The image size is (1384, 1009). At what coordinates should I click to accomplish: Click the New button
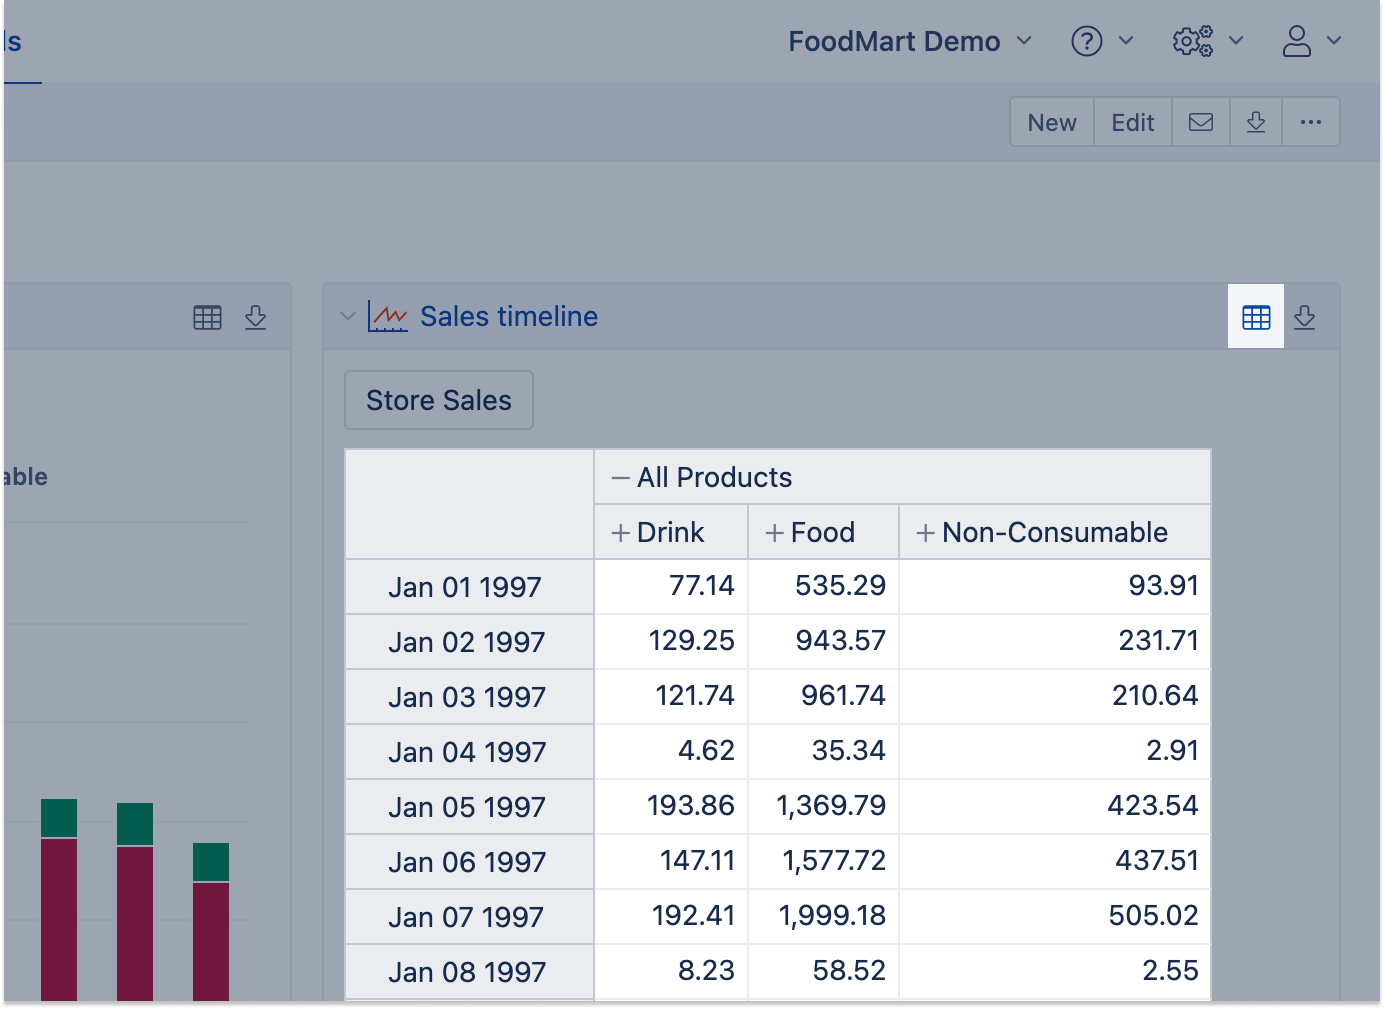pos(1052,122)
